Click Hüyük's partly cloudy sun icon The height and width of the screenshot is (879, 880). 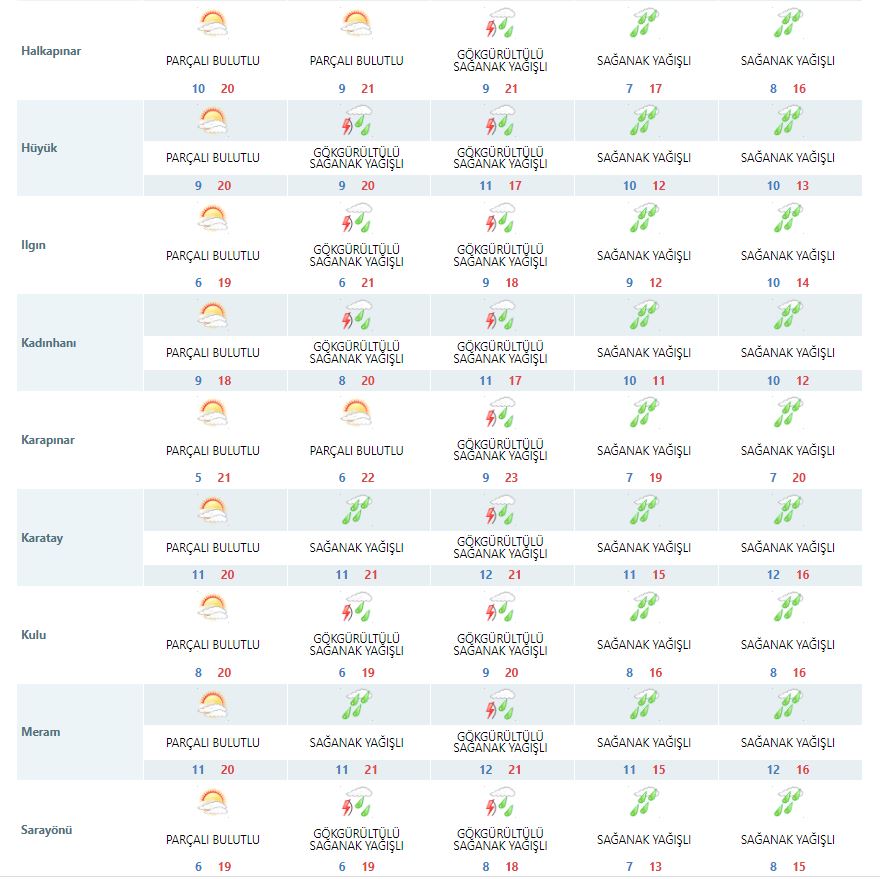212,122
